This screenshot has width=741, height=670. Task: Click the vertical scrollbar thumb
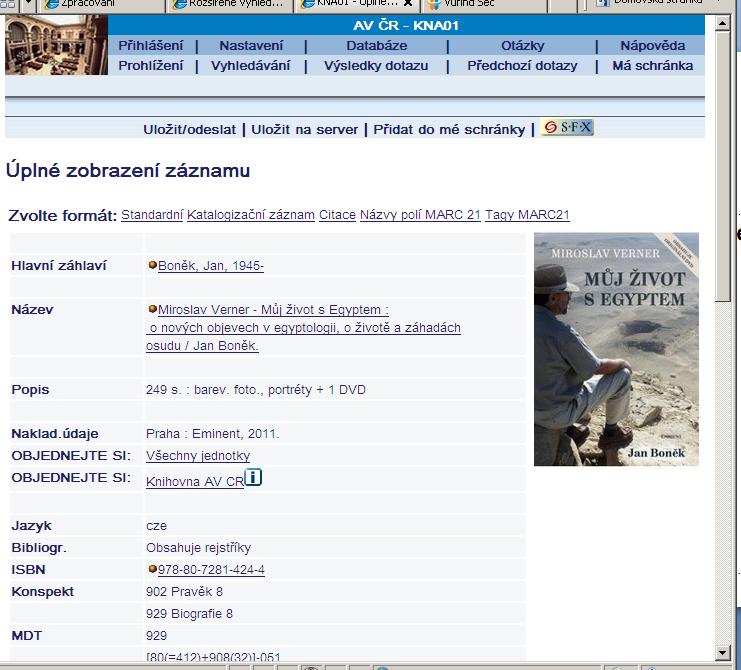(x=723, y=166)
